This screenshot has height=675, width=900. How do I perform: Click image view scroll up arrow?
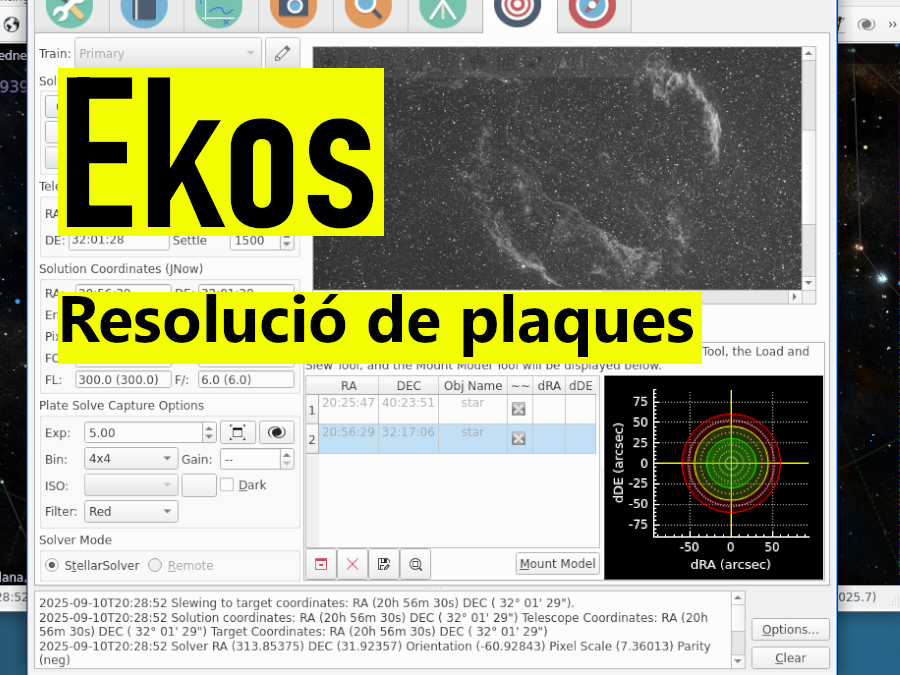[x=809, y=53]
